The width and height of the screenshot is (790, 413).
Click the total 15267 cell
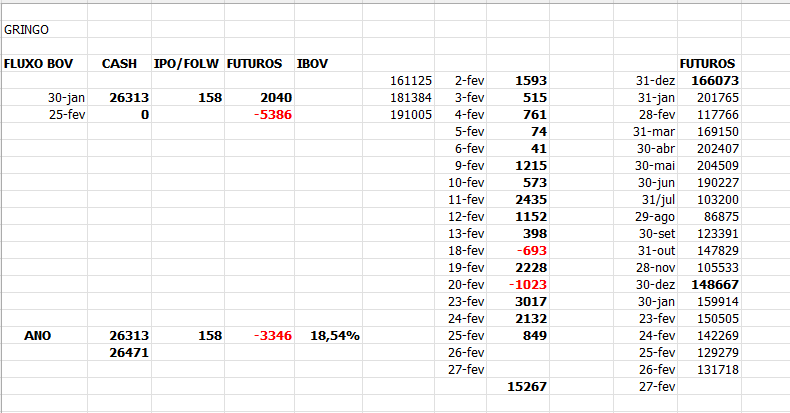(518, 386)
